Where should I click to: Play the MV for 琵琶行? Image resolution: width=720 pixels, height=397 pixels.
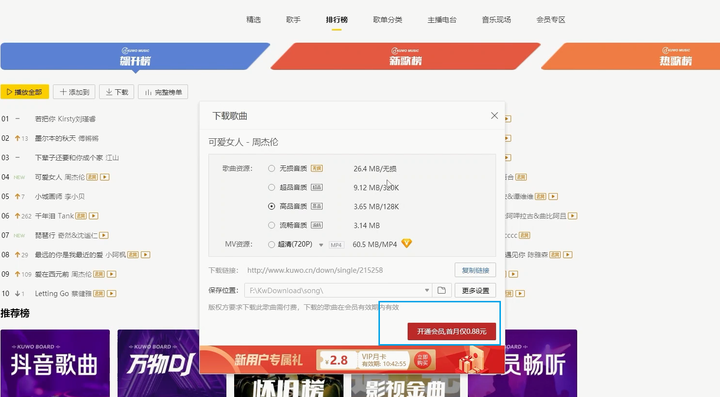coord(104,235)
